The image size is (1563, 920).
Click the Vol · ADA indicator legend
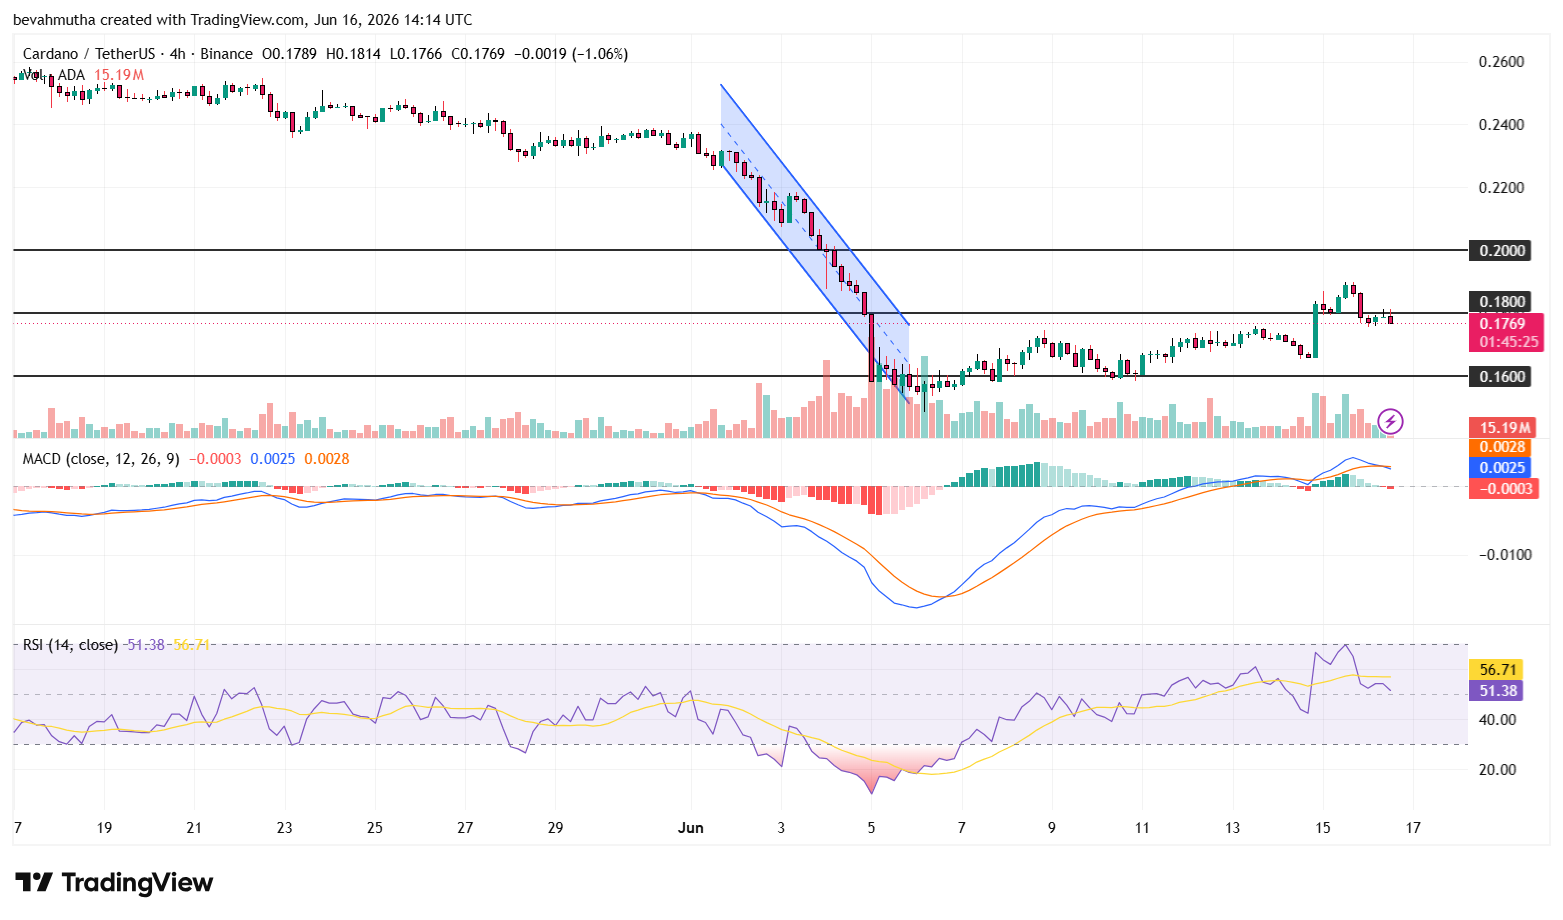[54, 75]
